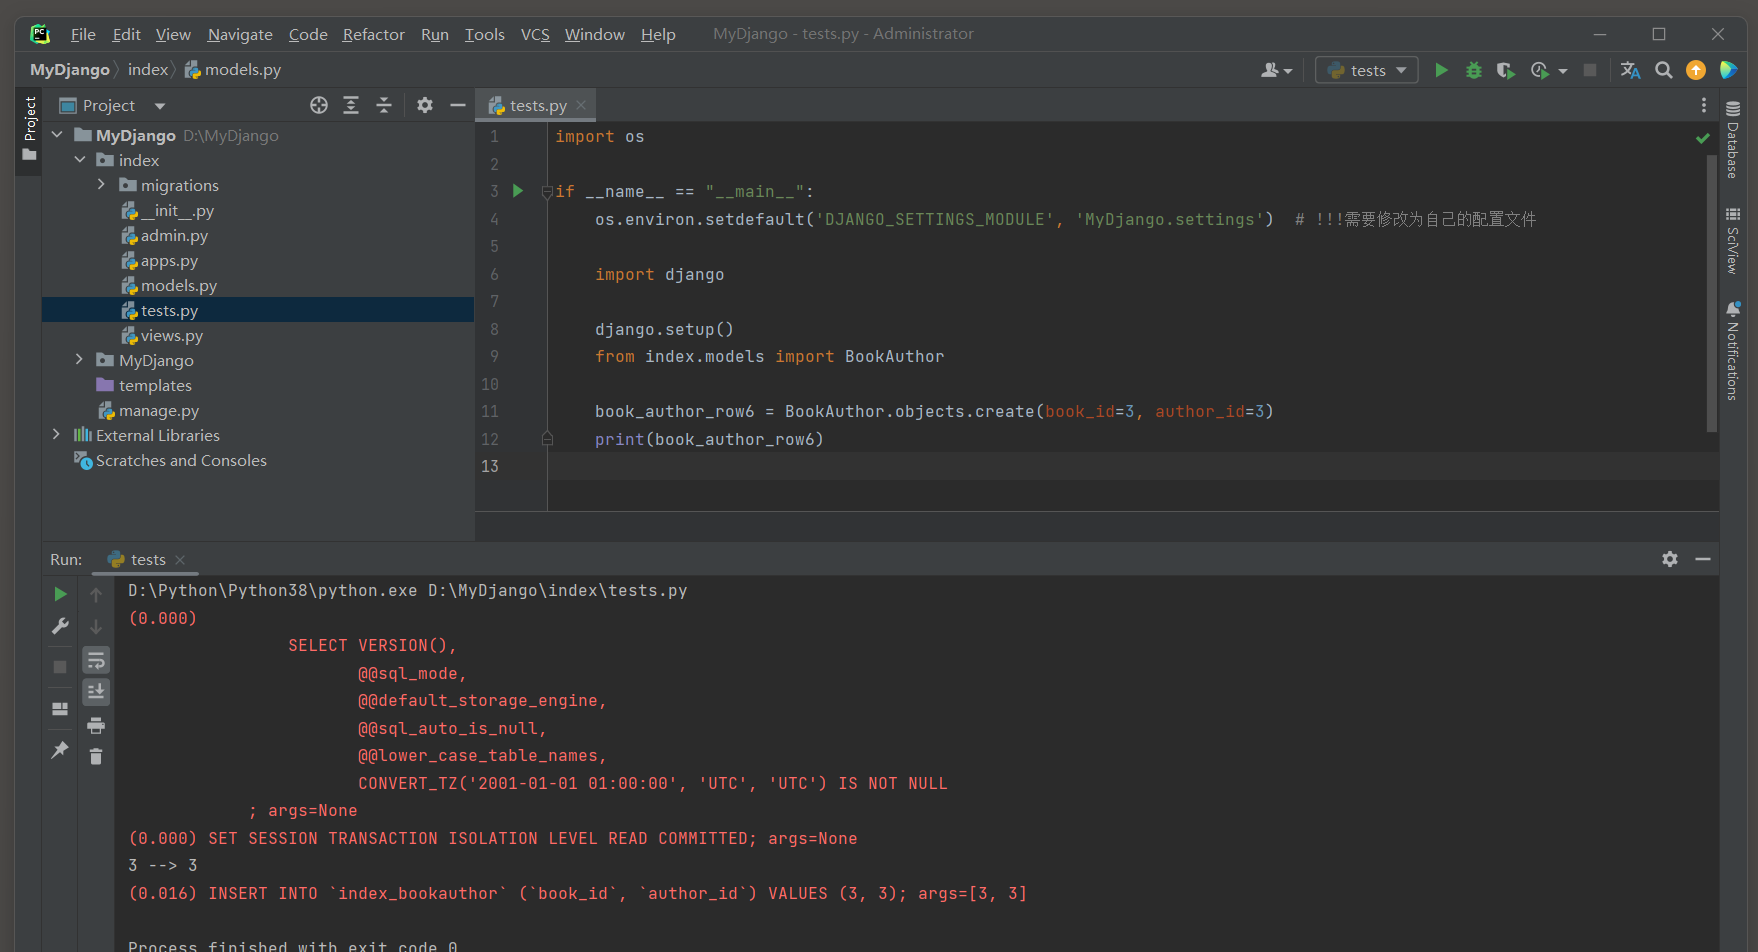The image size is (1758, 952).
Task: Expand the migrations folder
Action: pyautogui.click(x=101, y=185)
